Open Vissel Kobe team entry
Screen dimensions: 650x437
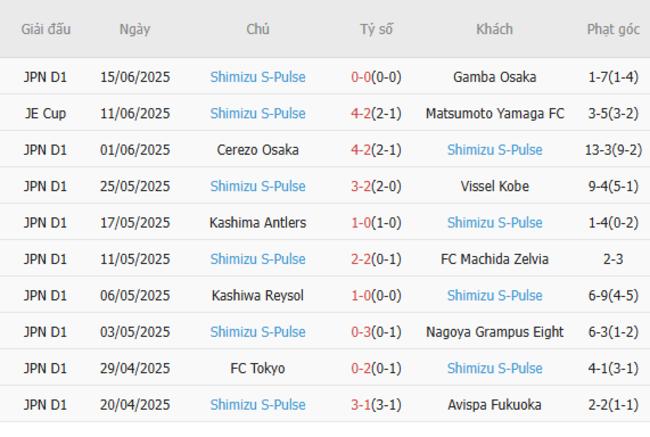pyautogui.click(x=494, y=186)
